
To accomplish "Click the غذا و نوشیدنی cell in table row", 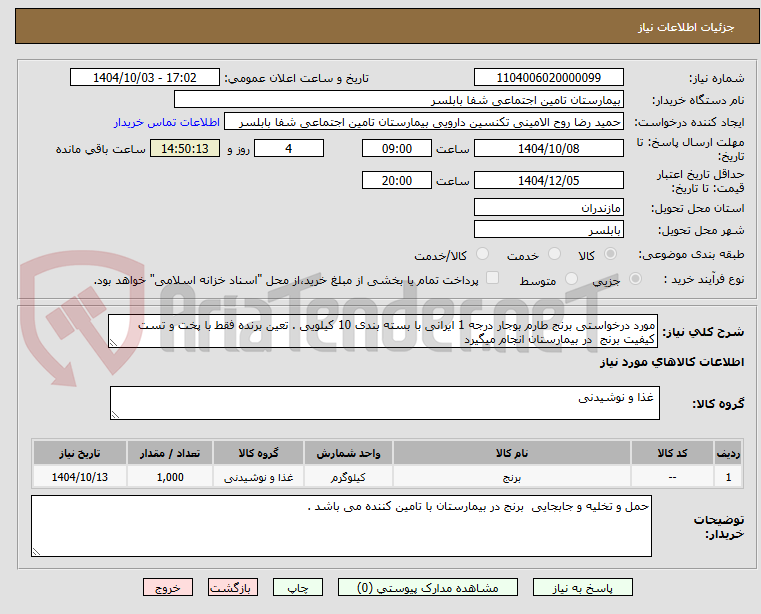I will [x=258, y=477].
